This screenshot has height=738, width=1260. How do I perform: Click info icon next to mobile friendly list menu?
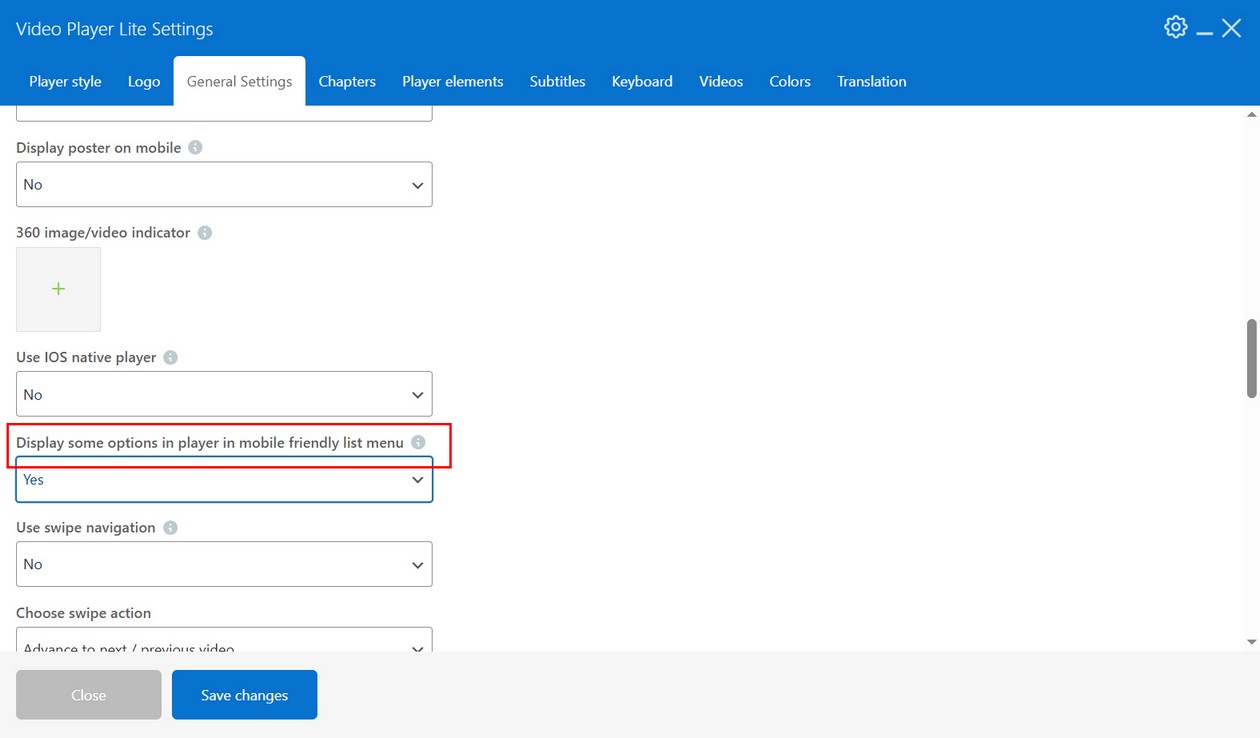coord(418,442)
